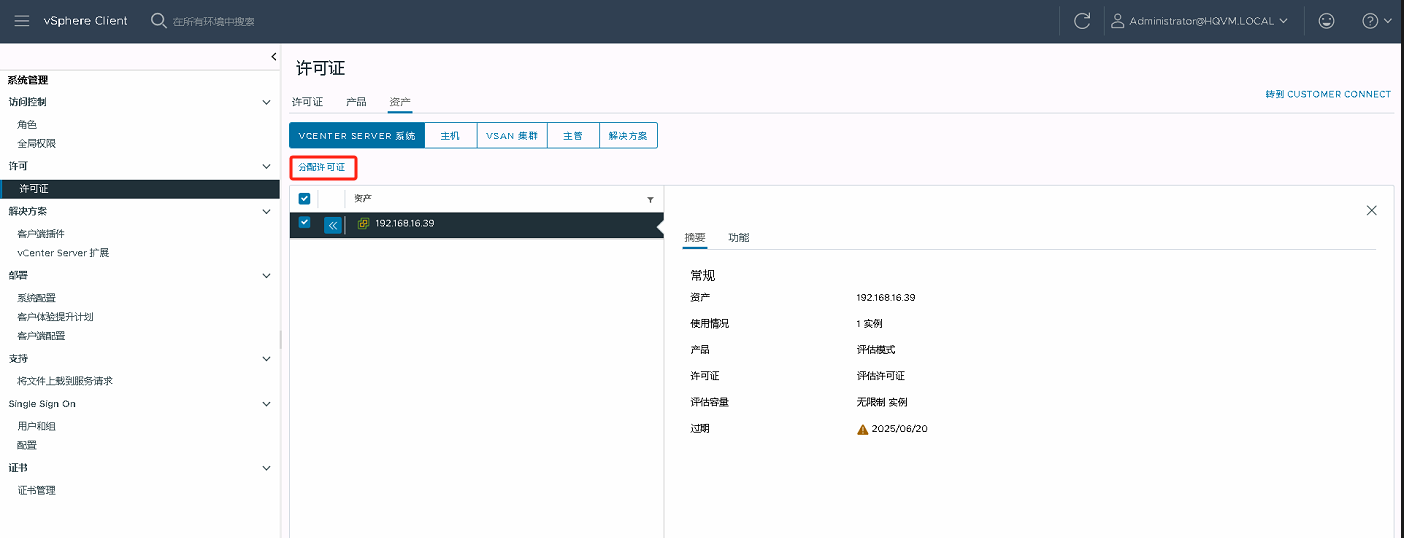
Task: Click the 1 实例 usage value
Action: (x=870, y=324)
